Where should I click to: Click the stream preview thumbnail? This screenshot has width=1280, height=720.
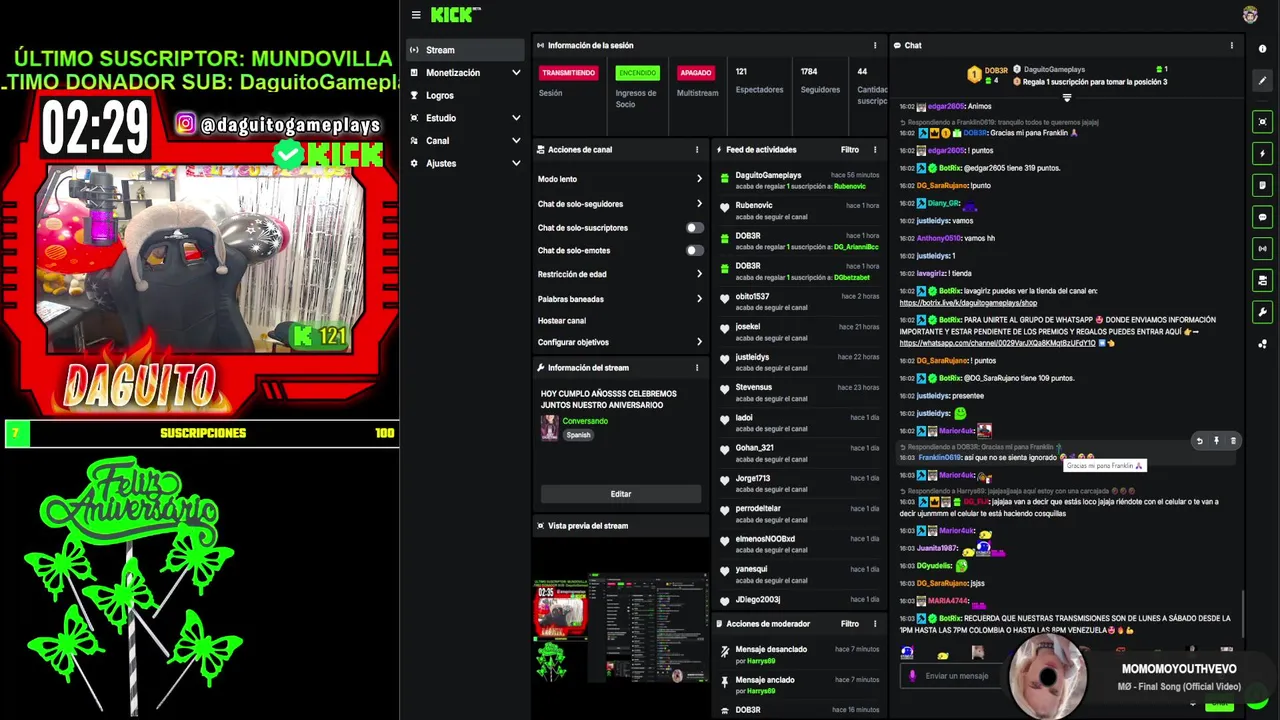pyautogui.click(x=620, y=628)
